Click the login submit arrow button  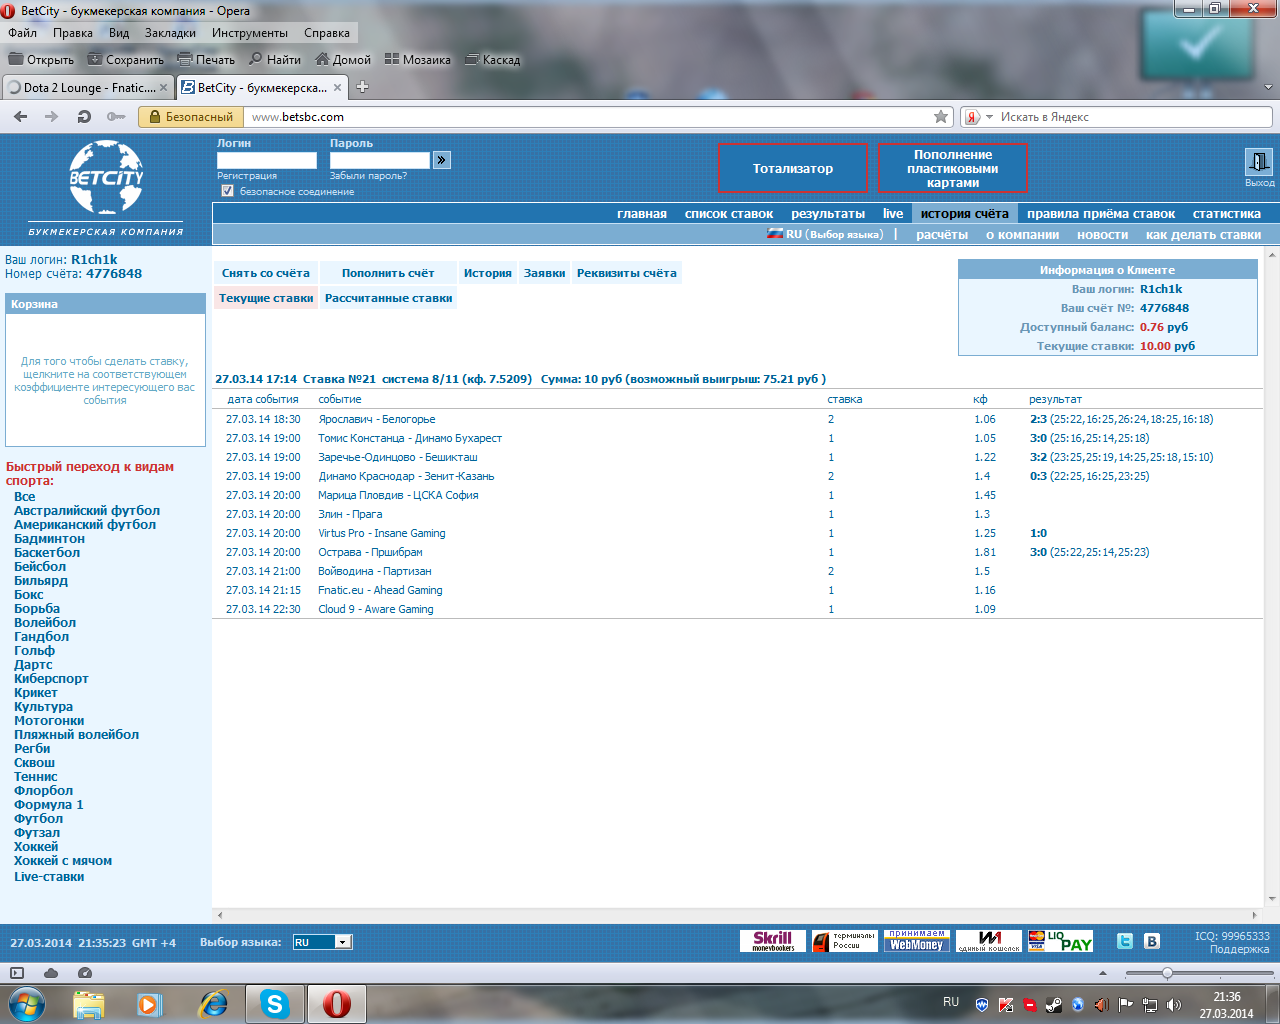[442, 160]
